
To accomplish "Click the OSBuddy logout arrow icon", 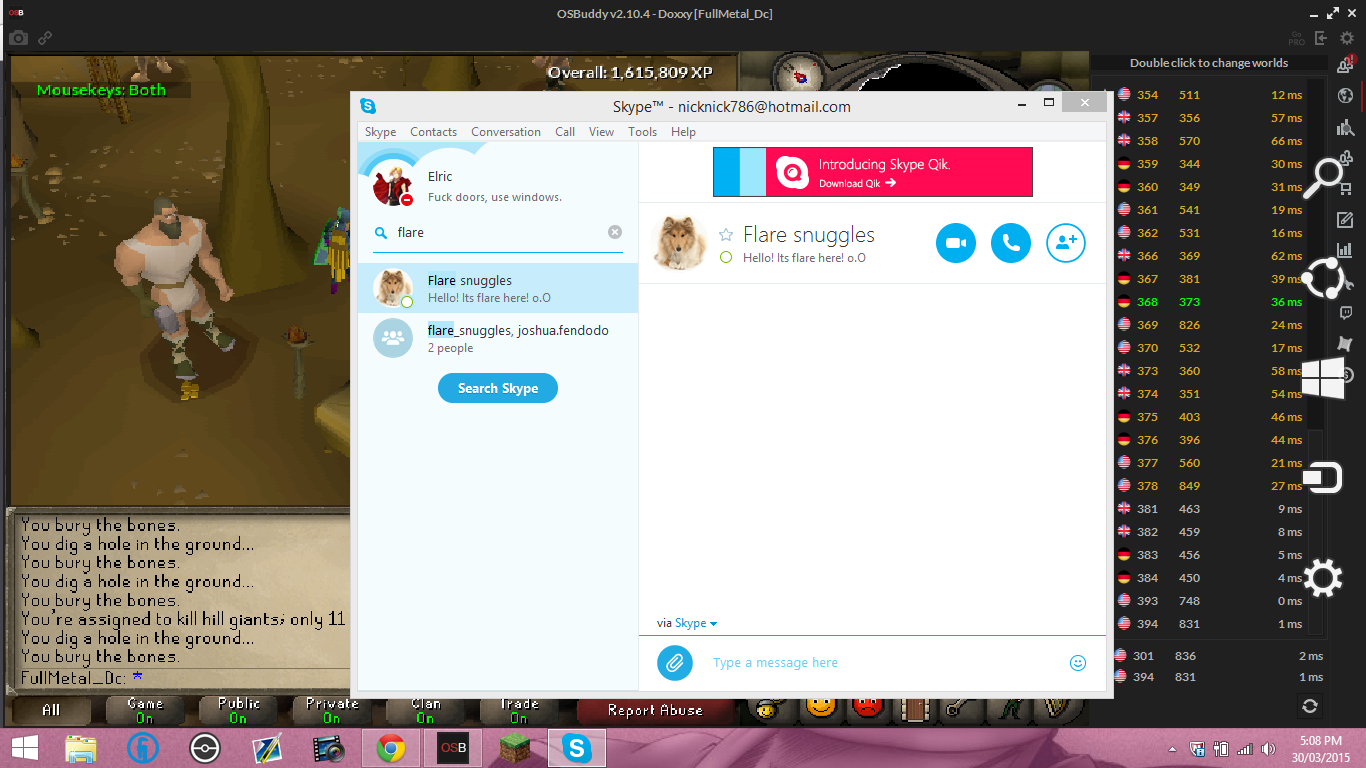I will (1321, 38).
